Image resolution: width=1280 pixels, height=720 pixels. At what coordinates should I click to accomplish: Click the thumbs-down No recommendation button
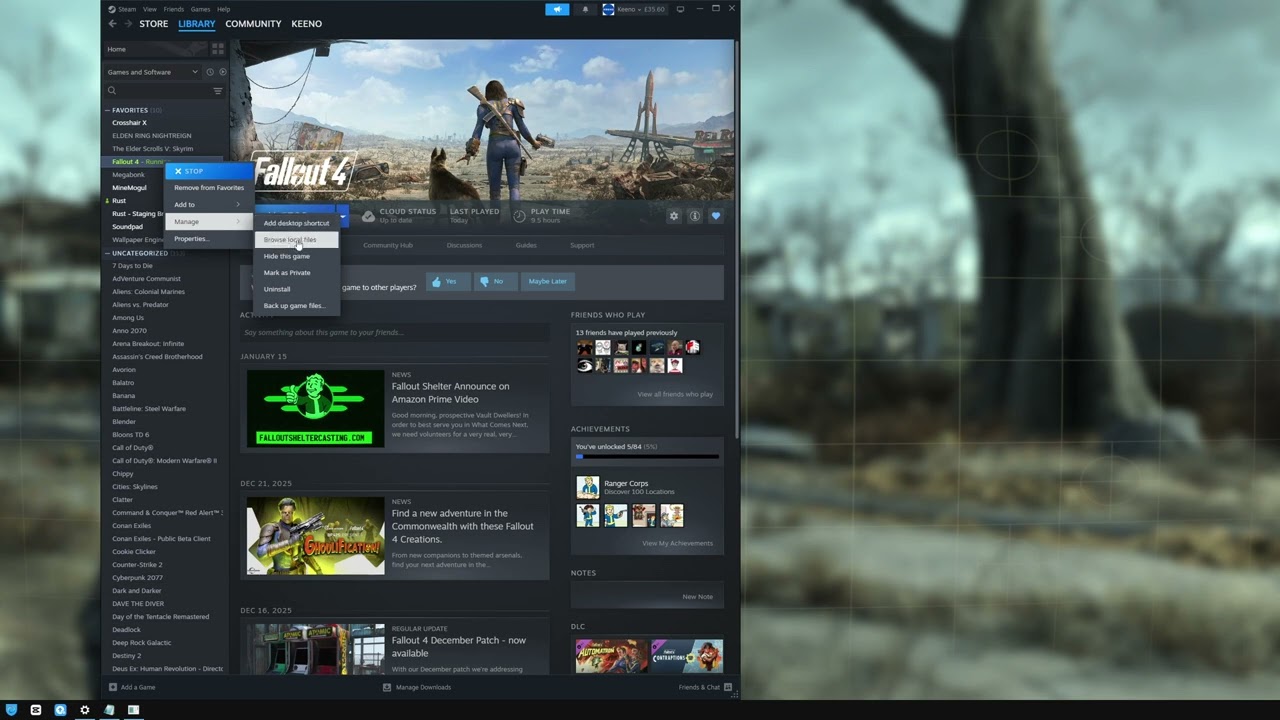494,281
